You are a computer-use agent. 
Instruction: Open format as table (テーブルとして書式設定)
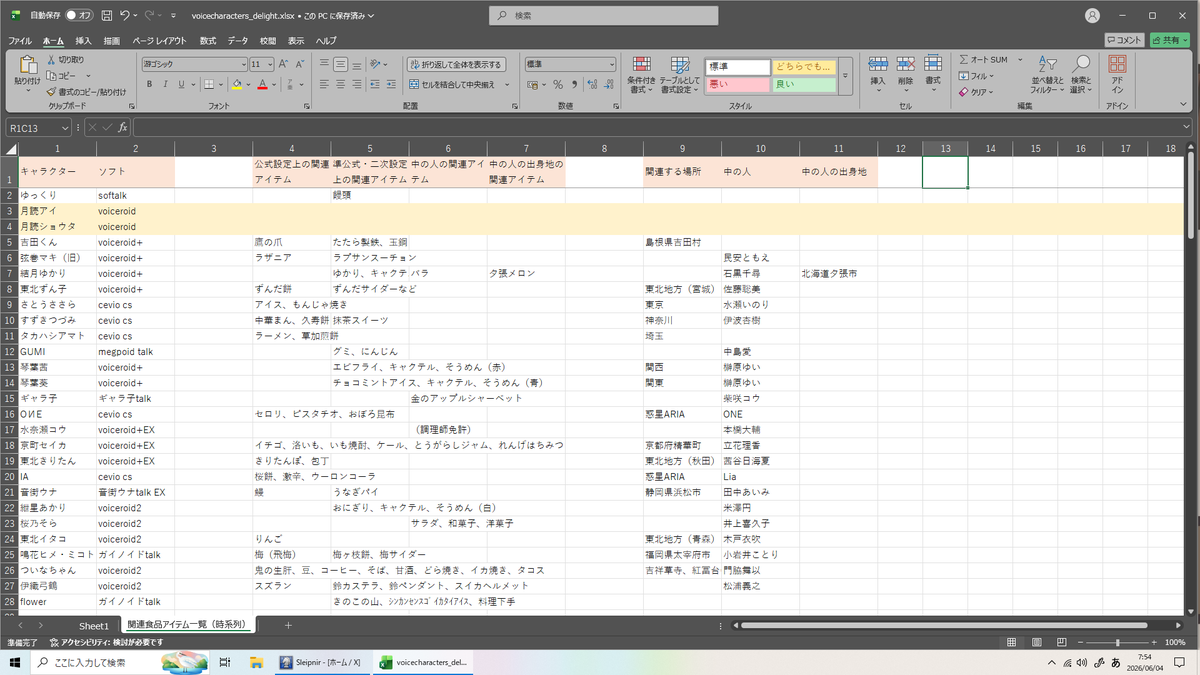pos(679,75)
